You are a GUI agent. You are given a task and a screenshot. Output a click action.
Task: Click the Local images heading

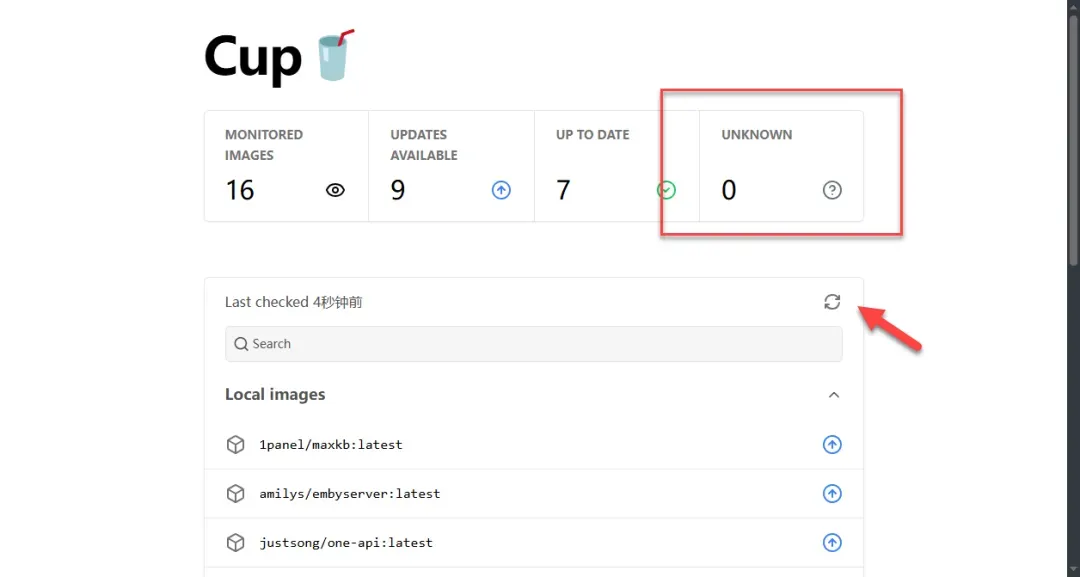[x=275, y=395]
